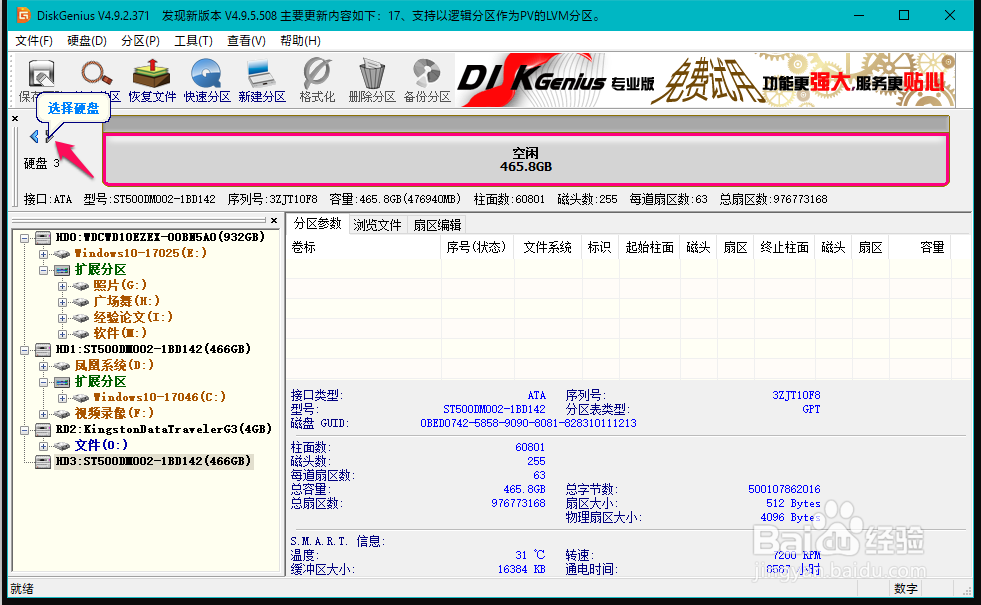Click the 终止柱面 column header
Viewport: 981px width, 605px height.
(x=785, y=248)
